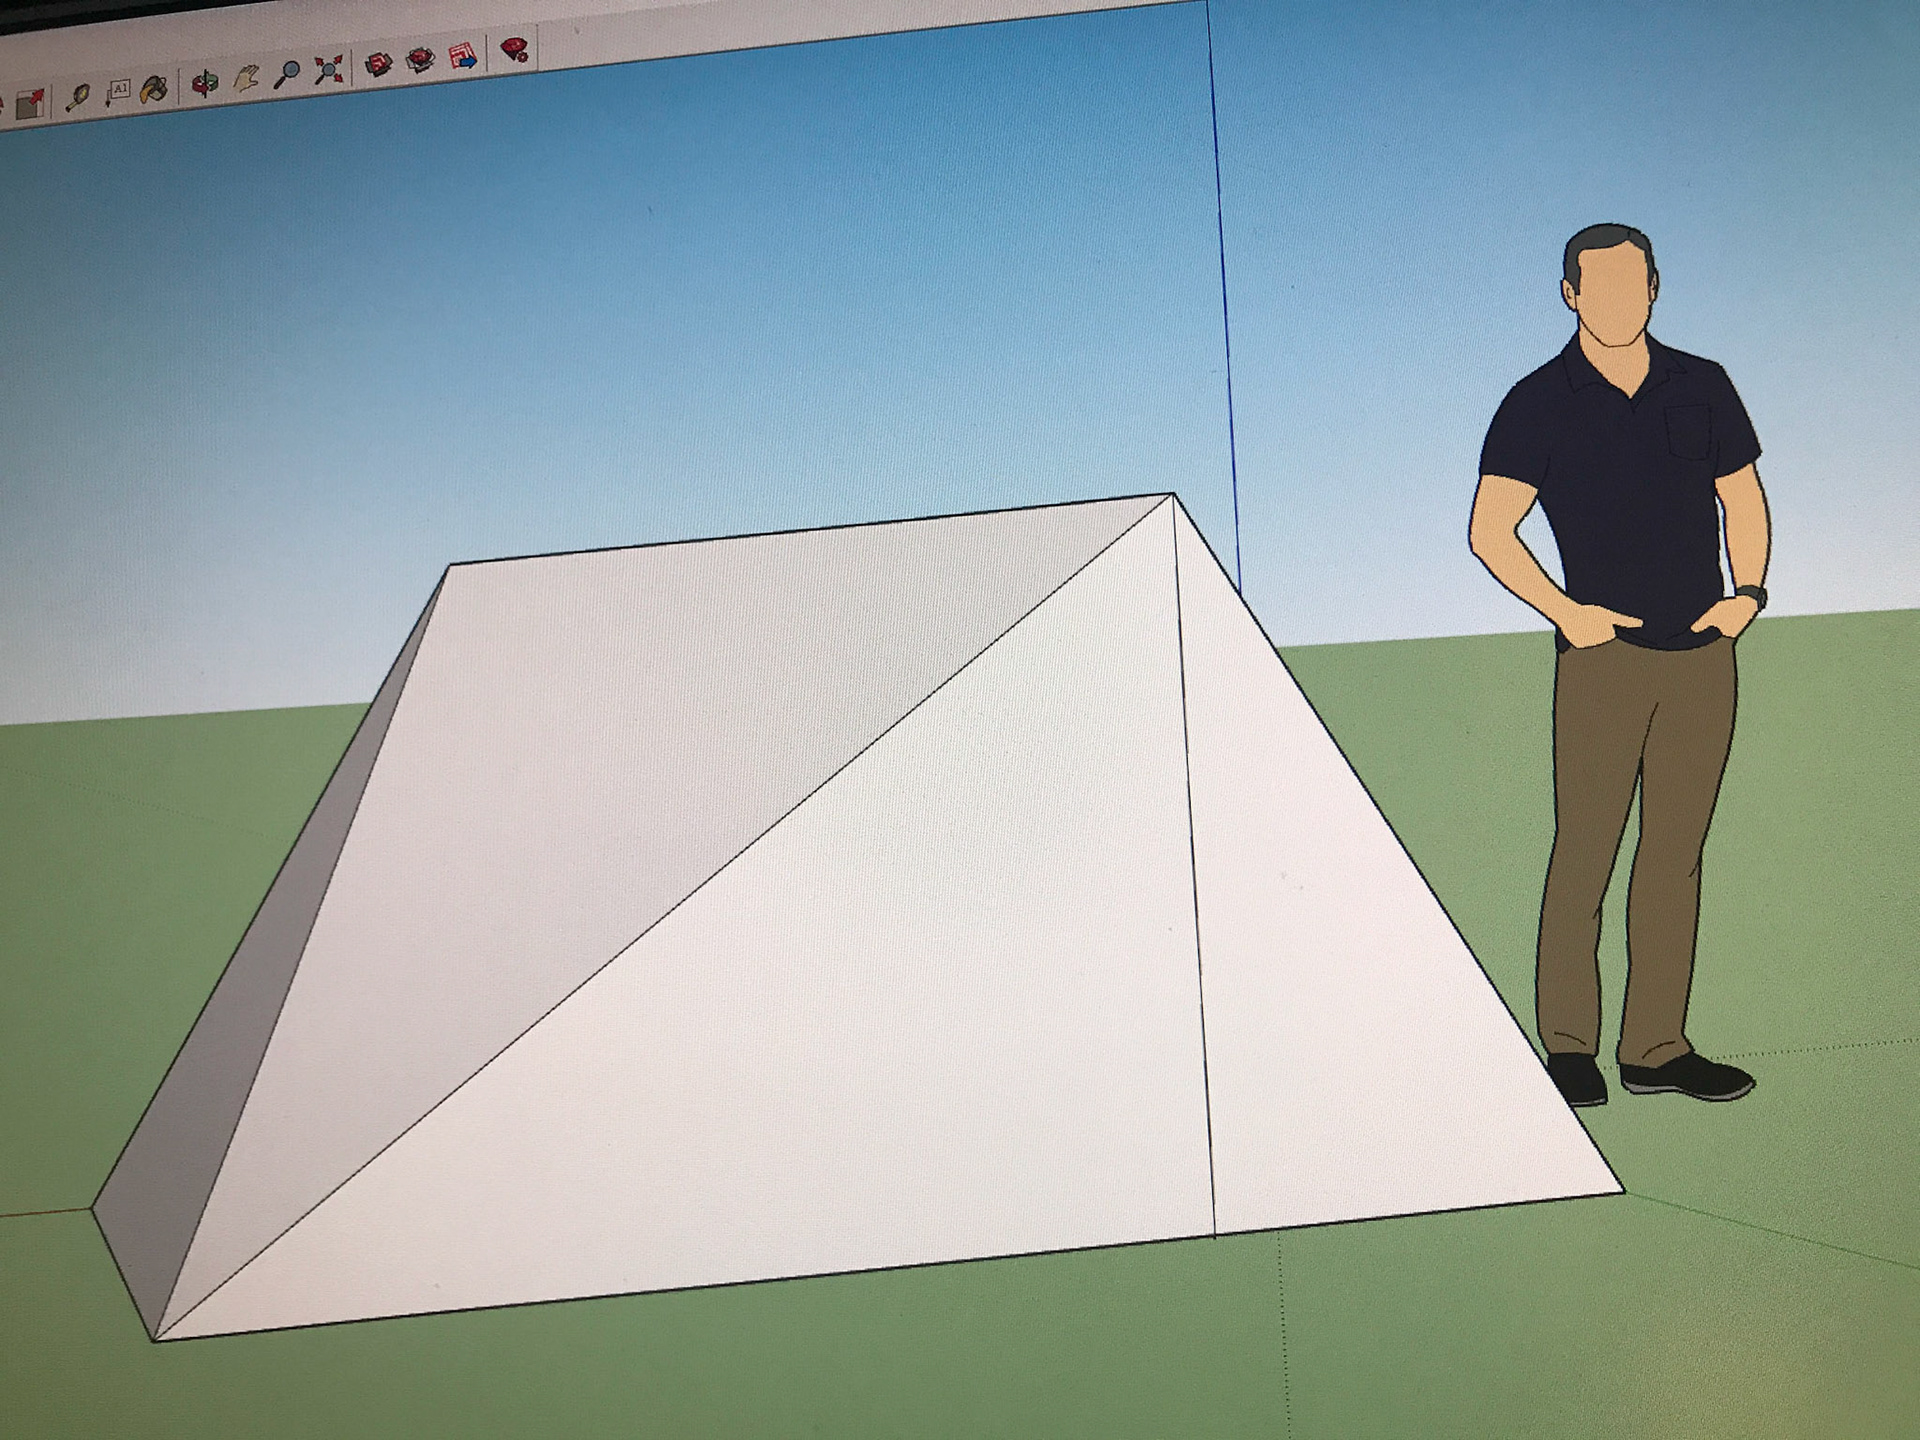Select the Tape Measure tool
This screenshot has height=1440, width=1920.
[78, 97]
